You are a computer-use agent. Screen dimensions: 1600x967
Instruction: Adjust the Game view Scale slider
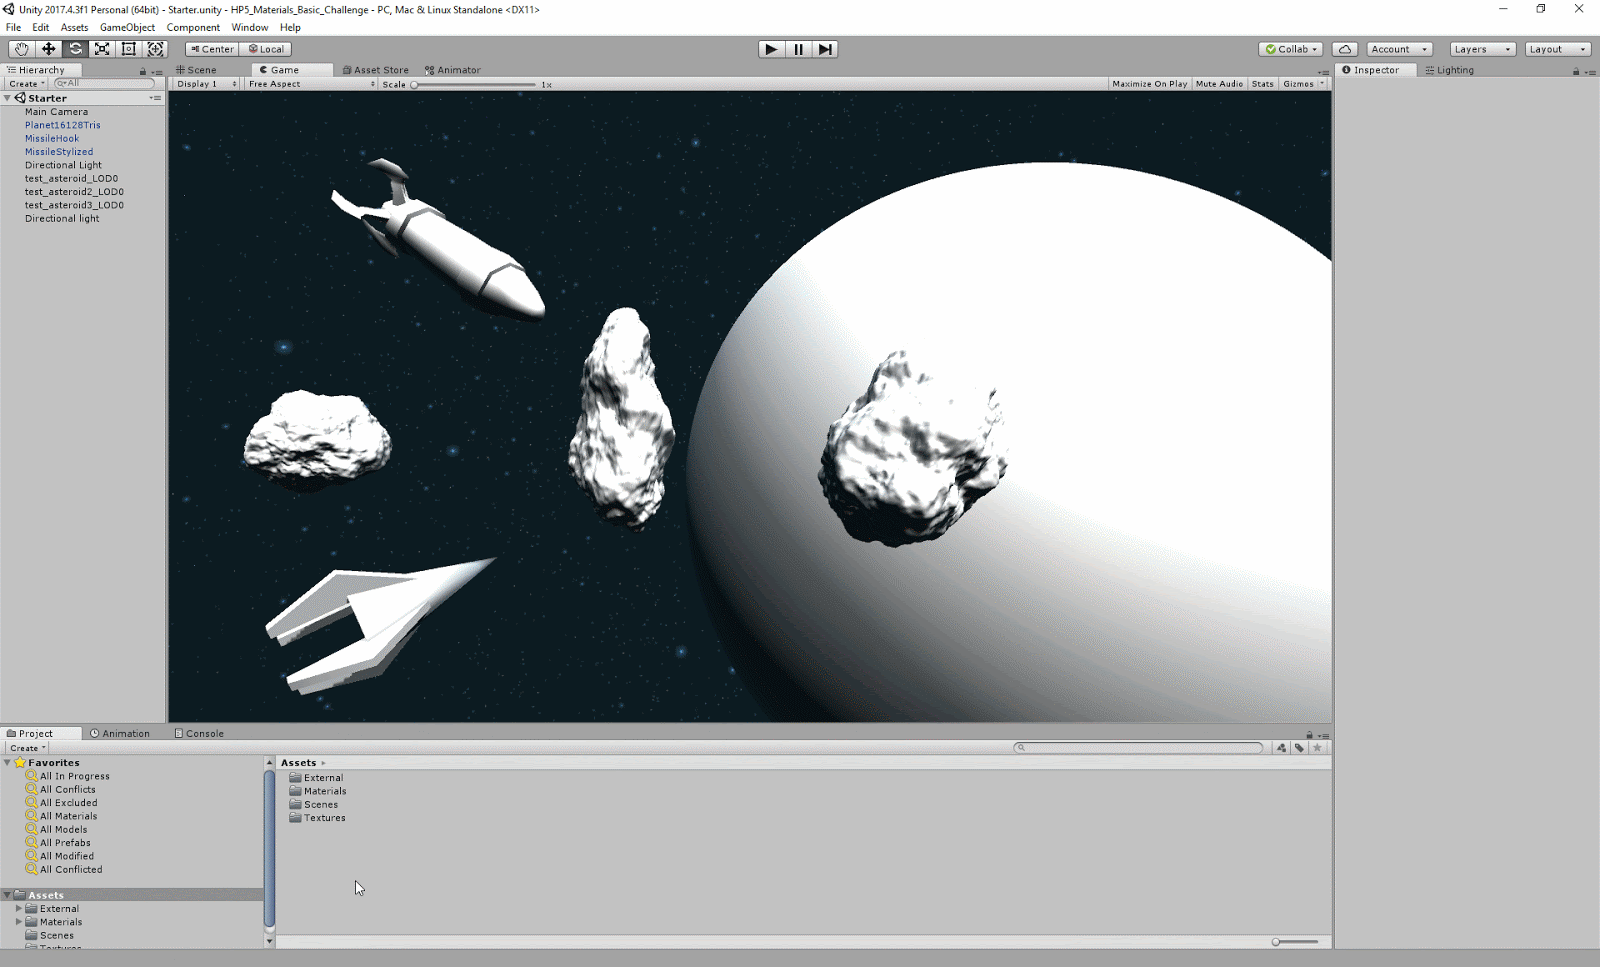tap(415, 85)
